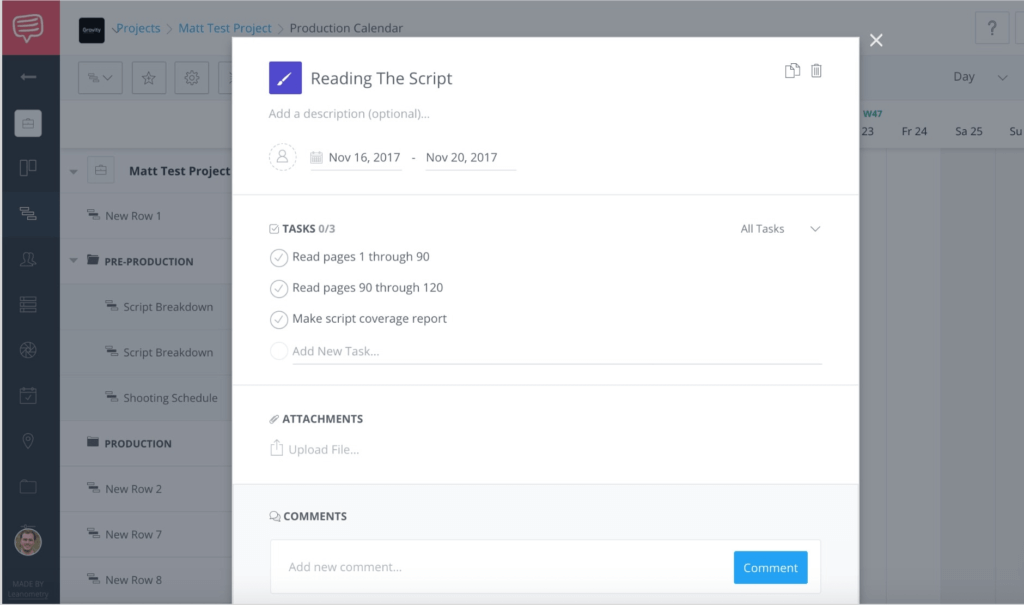Click the trash icon to delete event
This screenshot has width=1024, height=605.
816,71
